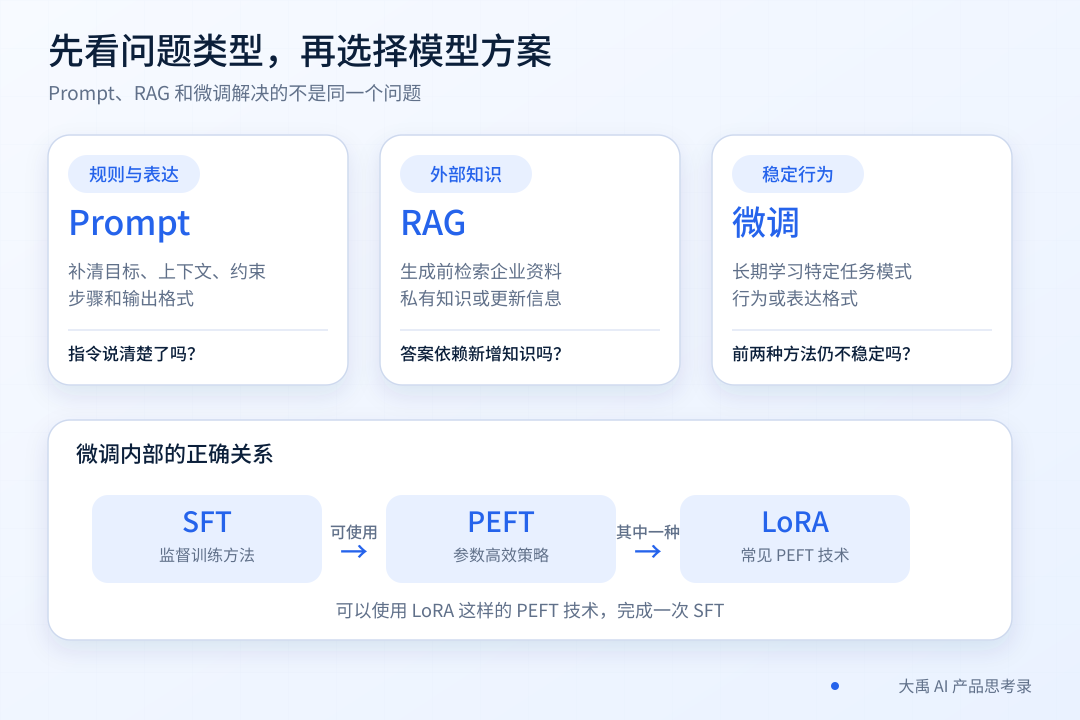
Task: Click the SFT caption 监督训练方法
Action: [x=207, y=555]
